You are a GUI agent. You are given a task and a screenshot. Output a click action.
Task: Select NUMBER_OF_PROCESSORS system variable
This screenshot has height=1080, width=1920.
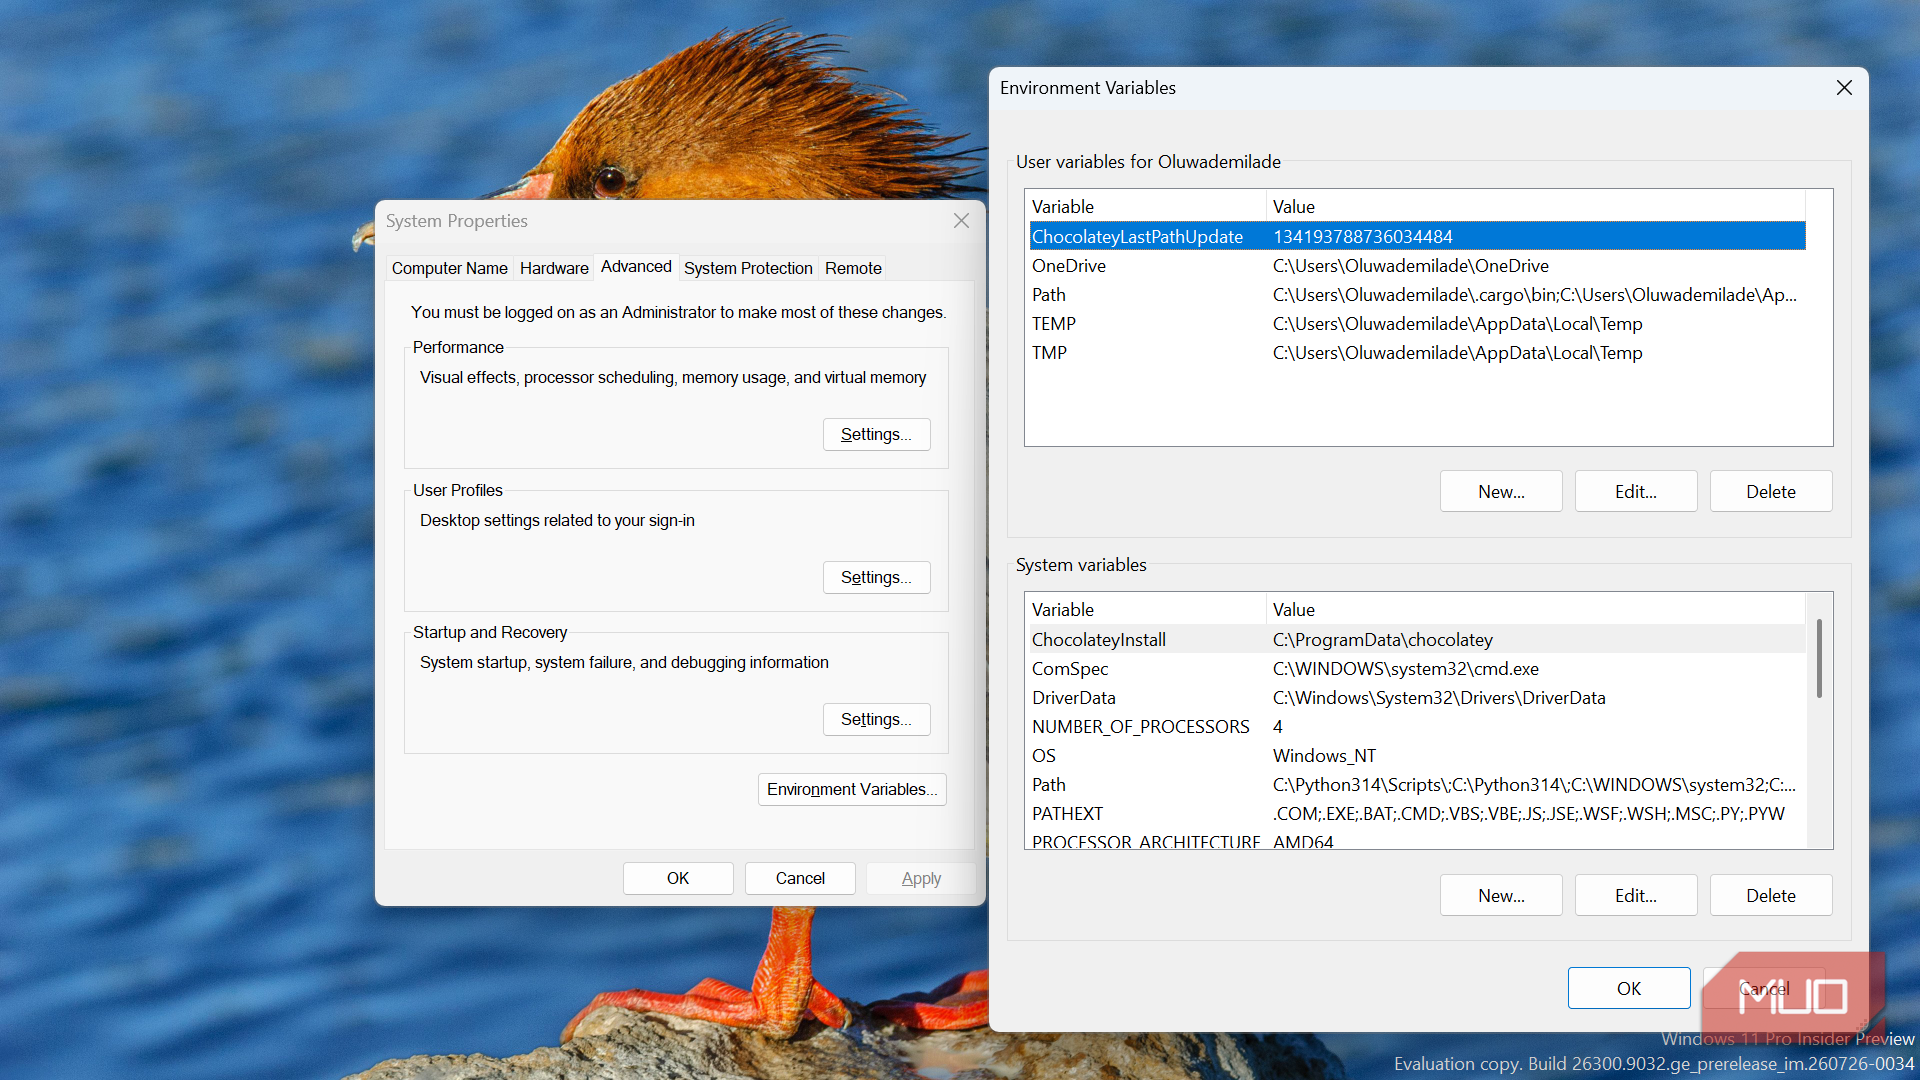coord(1417,727)
